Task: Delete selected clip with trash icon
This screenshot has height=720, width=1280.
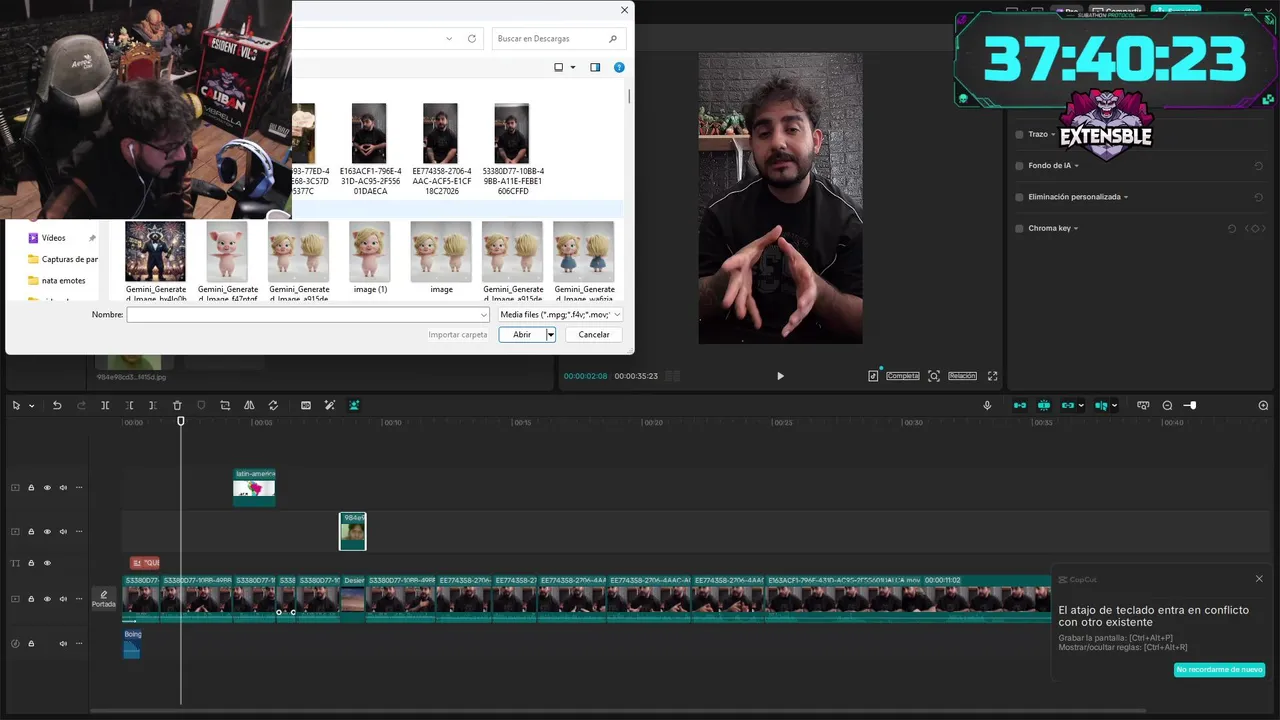Action: point(177,405)
